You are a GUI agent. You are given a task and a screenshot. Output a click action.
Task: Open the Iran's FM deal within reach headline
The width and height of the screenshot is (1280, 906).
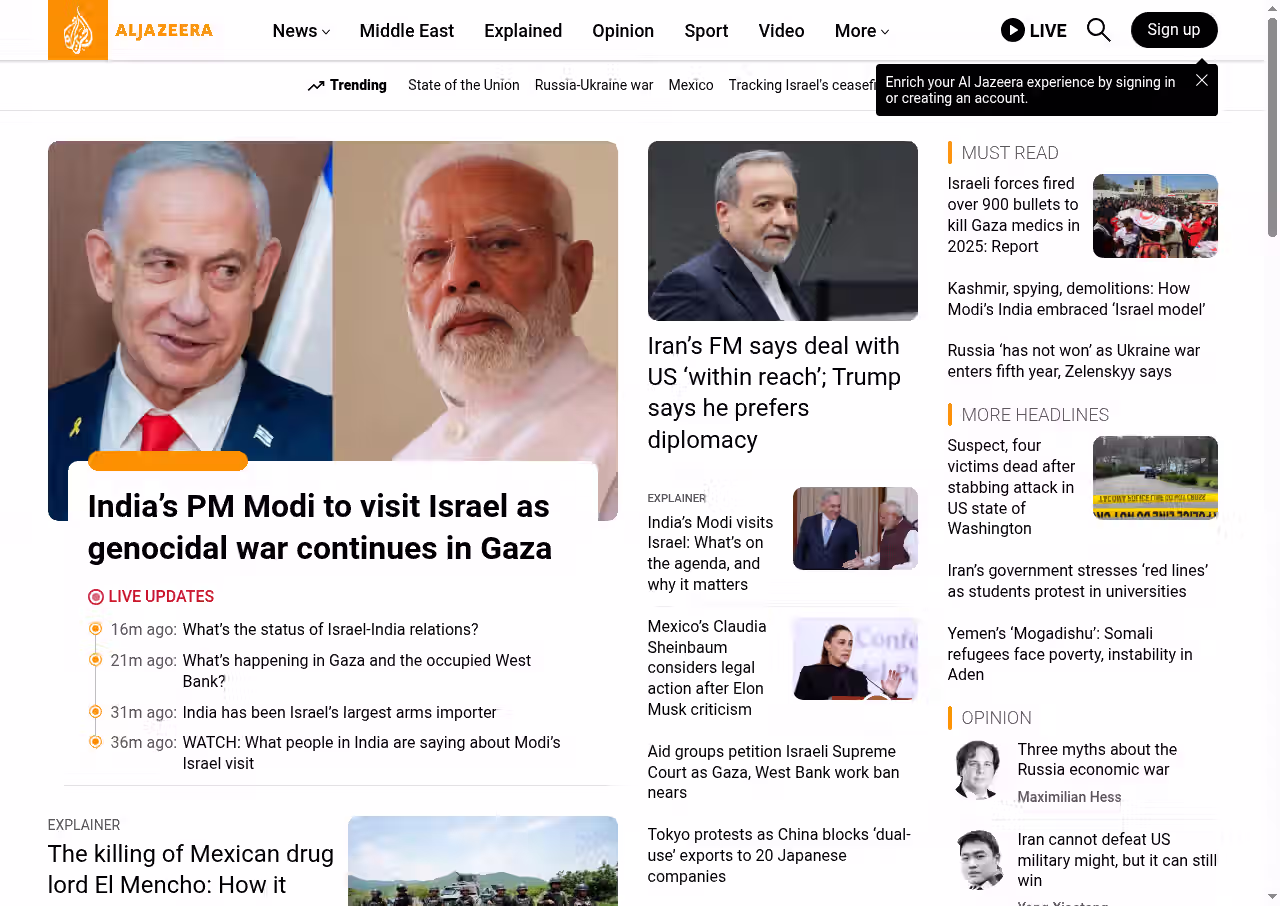click(774, 392)
